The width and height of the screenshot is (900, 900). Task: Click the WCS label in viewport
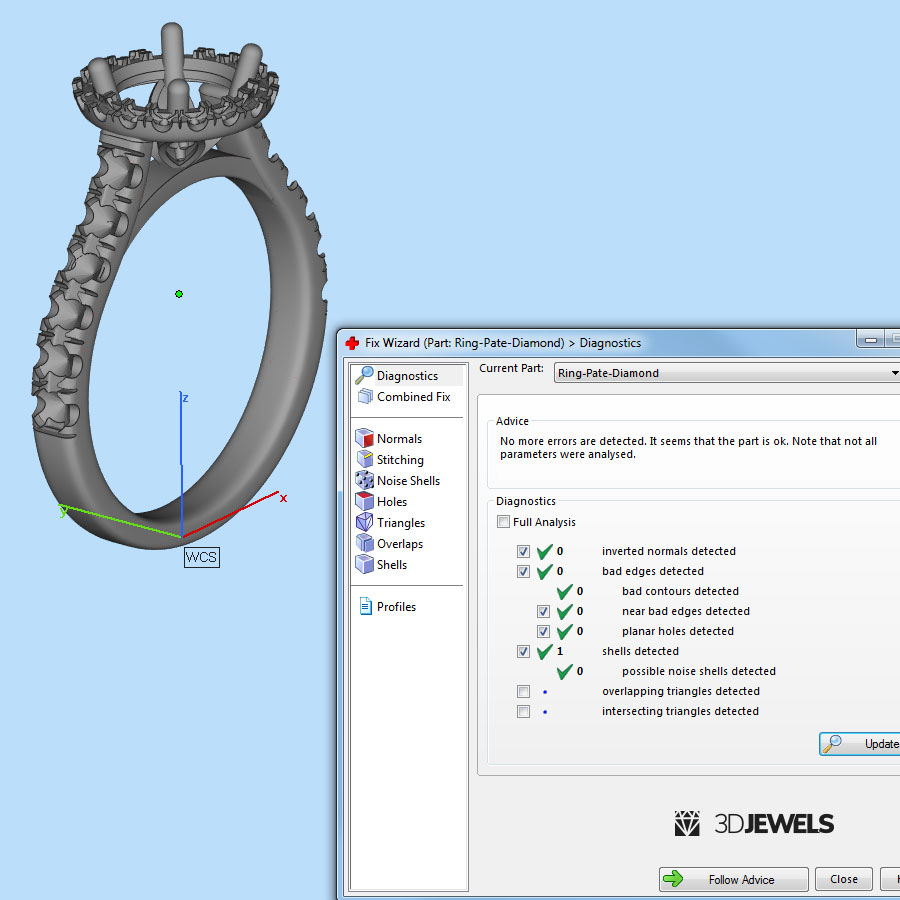pos(201,557)
